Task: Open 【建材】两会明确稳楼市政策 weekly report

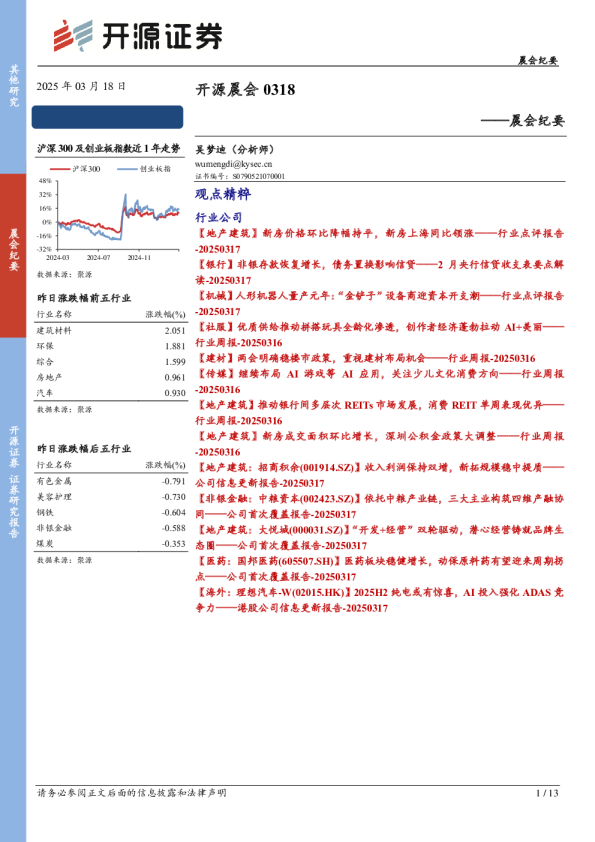Action: 365,358
